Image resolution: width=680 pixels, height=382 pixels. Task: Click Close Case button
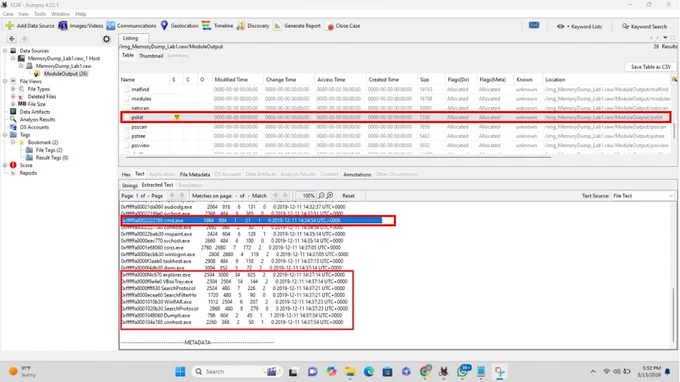coord(343,26)
